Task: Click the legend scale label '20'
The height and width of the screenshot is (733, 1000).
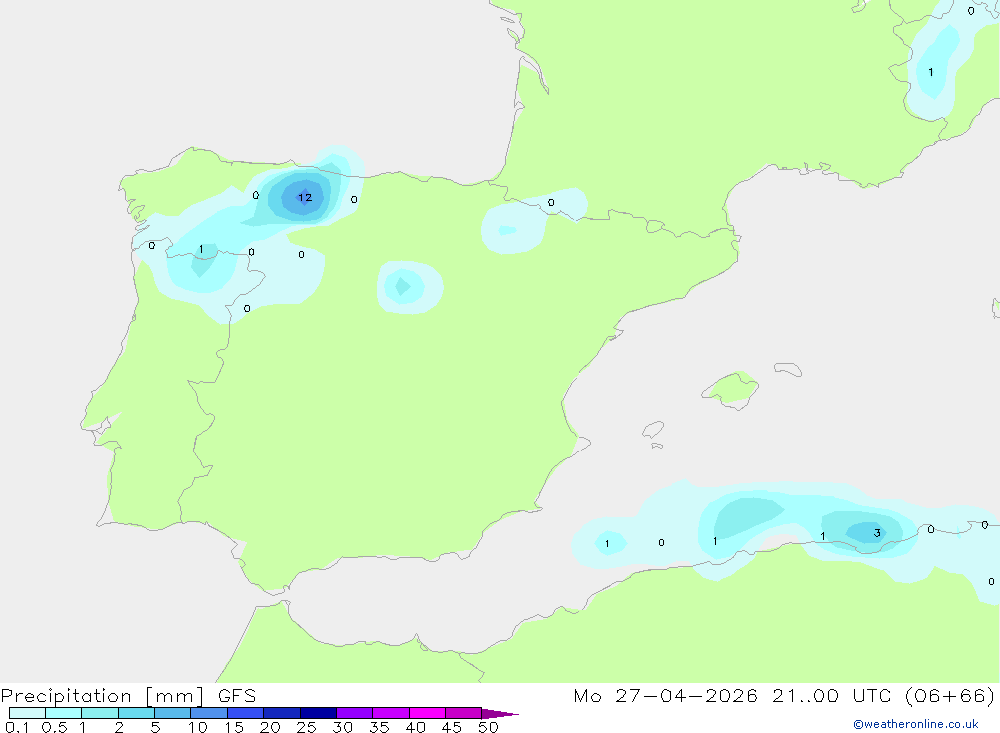Action: [270, 727]
